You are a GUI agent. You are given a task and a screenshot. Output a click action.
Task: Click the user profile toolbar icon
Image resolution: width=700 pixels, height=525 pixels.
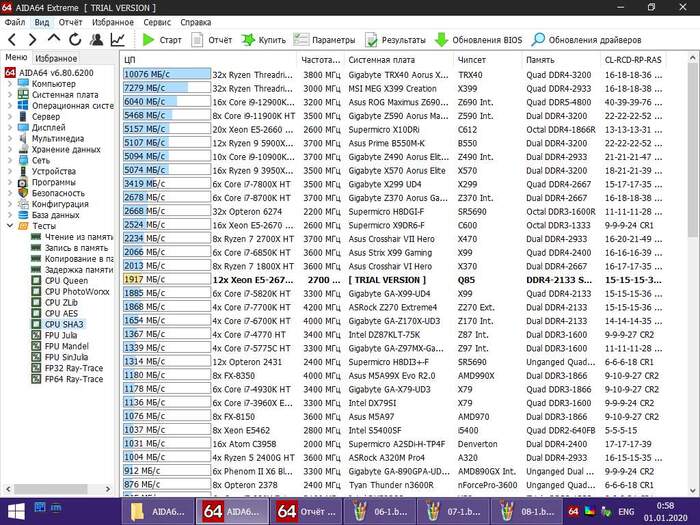[x=96, y=40]
